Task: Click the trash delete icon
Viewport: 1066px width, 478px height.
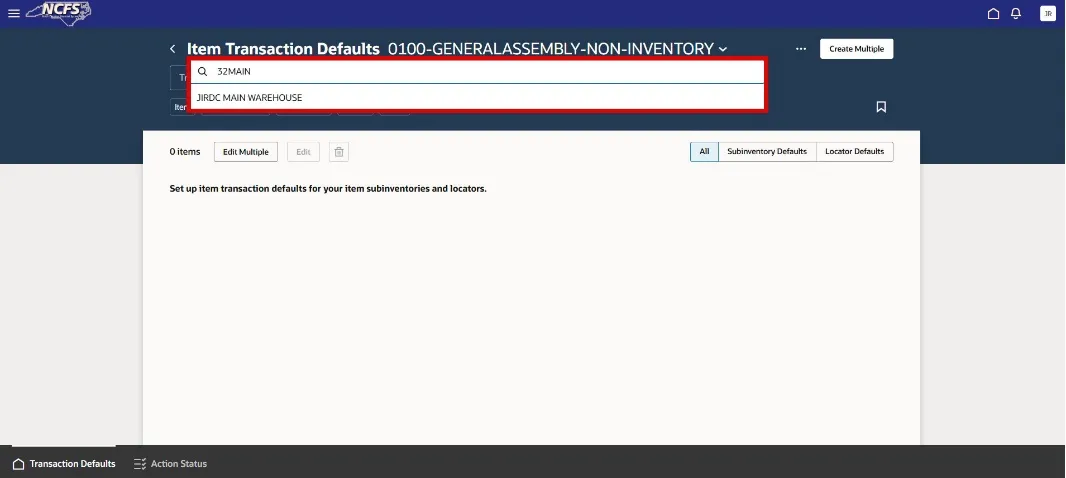Action: tap(339, 152)
